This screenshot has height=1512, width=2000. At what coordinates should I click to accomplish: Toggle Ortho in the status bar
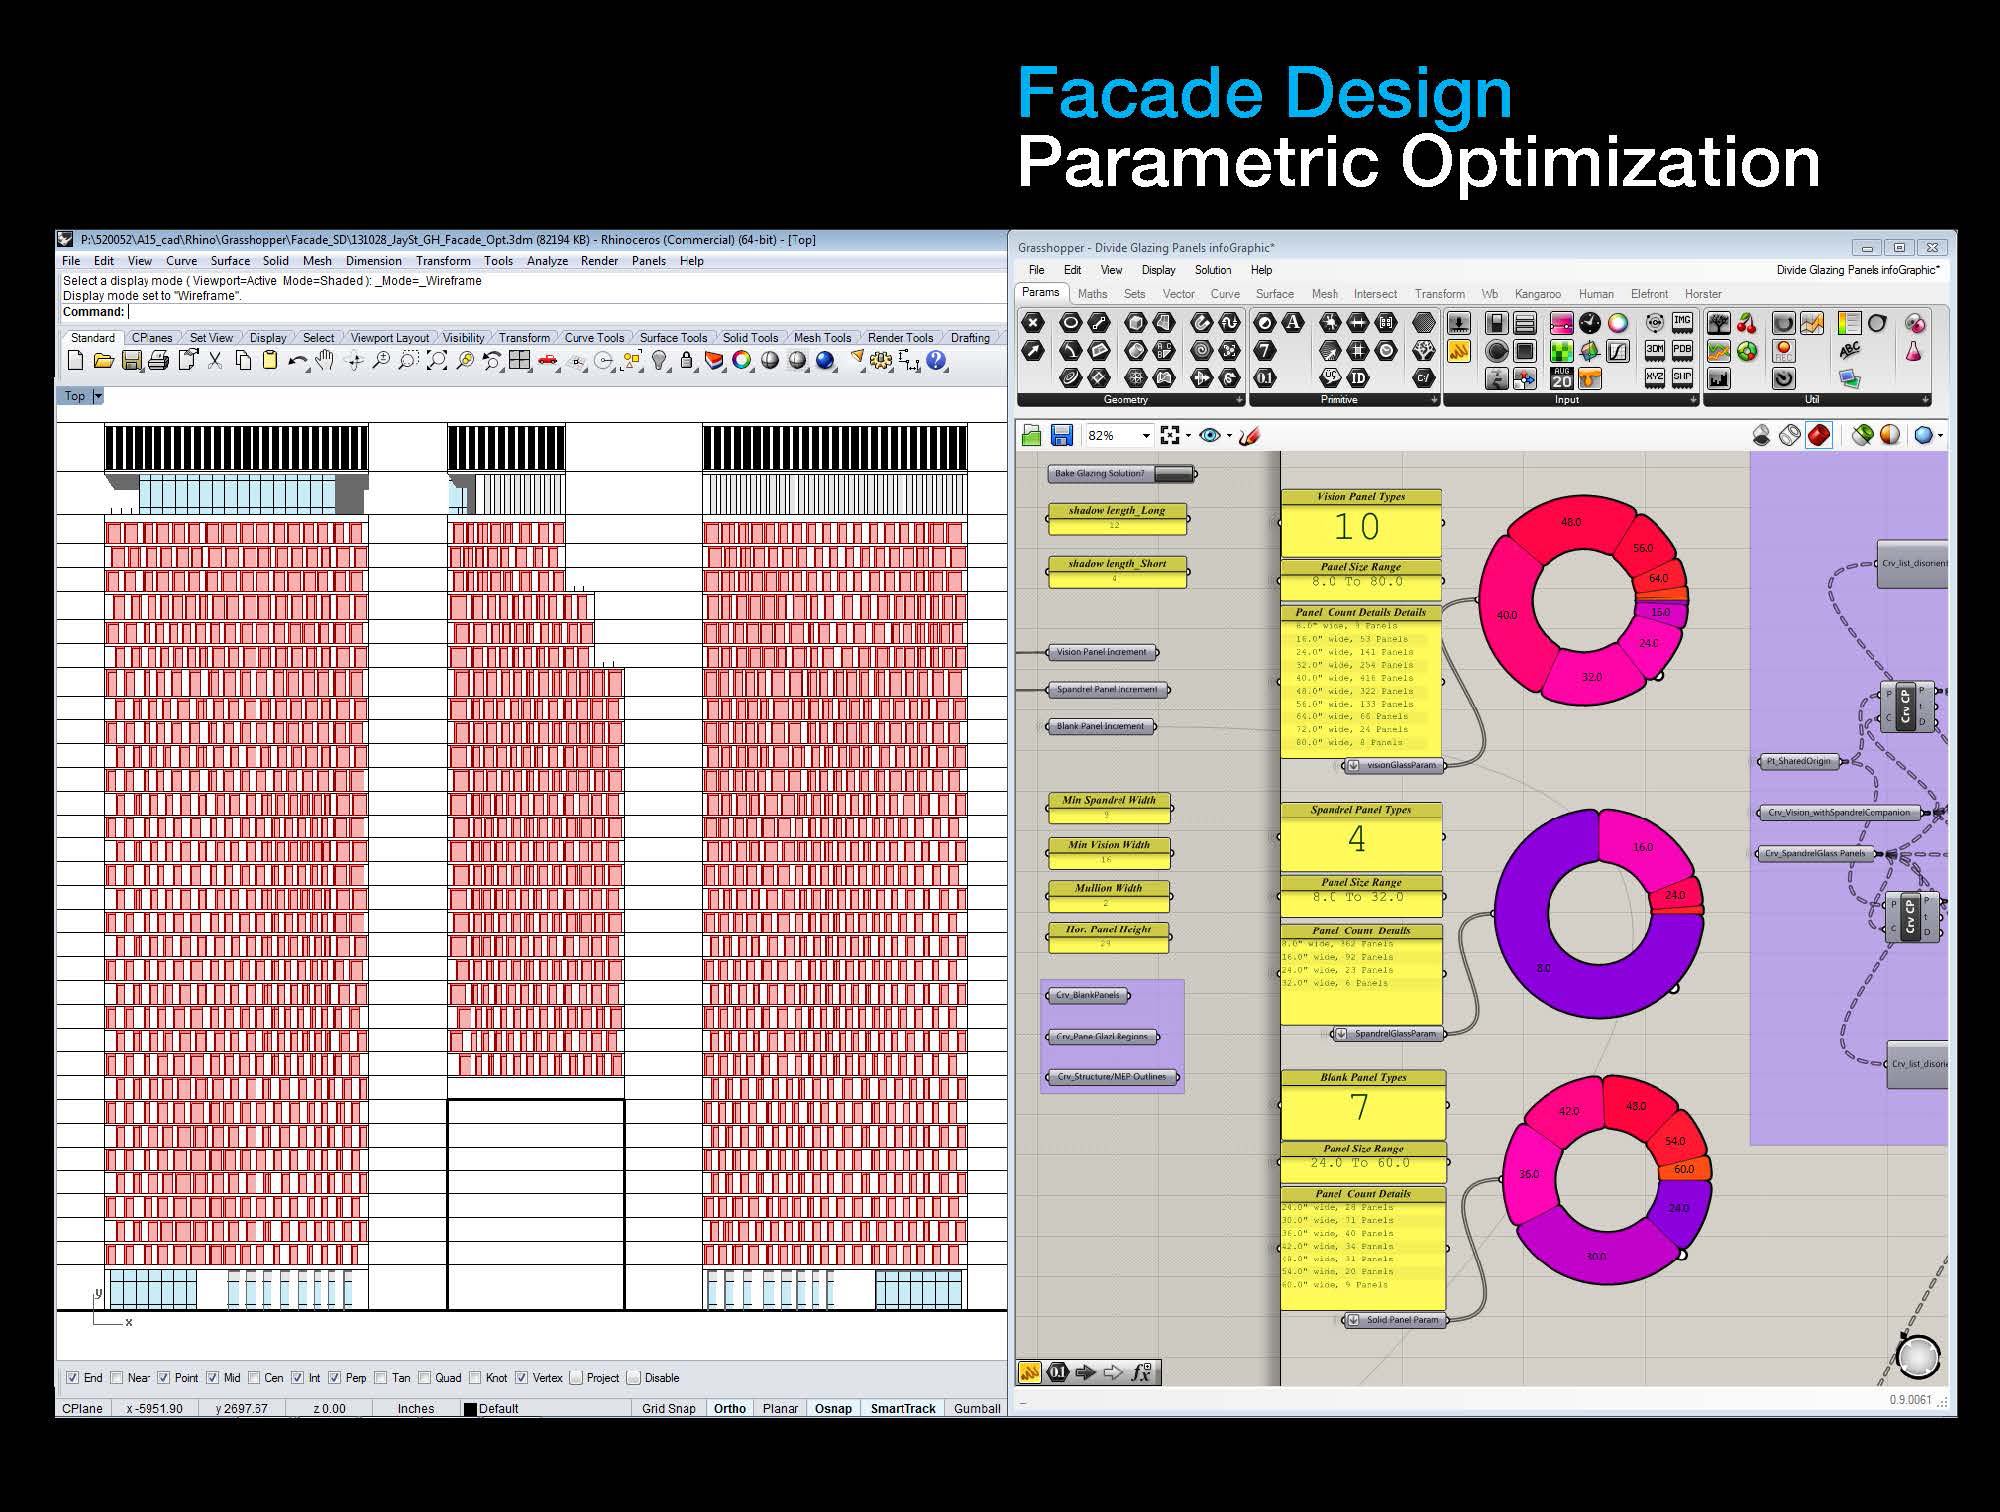tap(730, 1408)
